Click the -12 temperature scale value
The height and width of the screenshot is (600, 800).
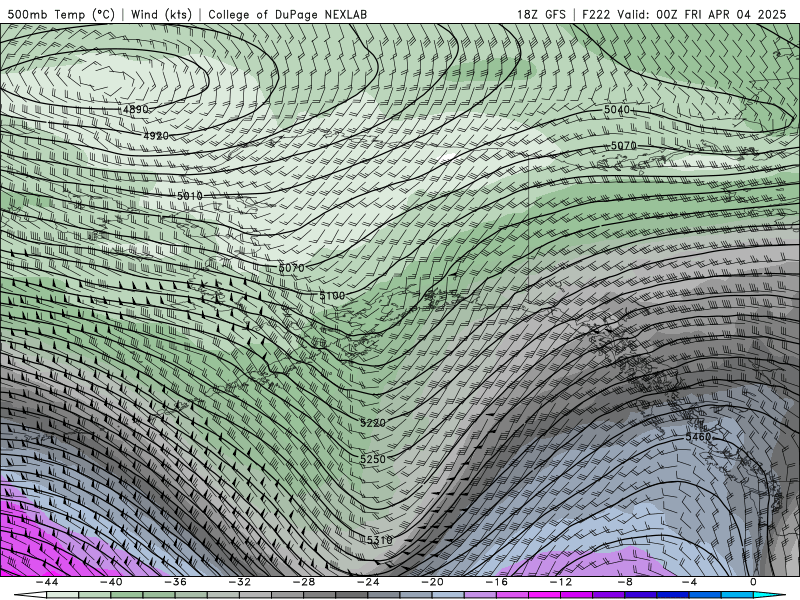point(561,582)
